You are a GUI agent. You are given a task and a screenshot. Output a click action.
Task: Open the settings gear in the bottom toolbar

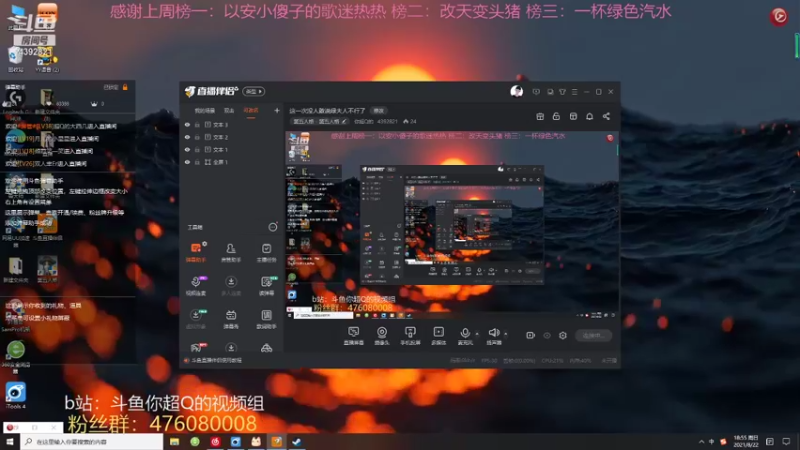pos(563,335)
